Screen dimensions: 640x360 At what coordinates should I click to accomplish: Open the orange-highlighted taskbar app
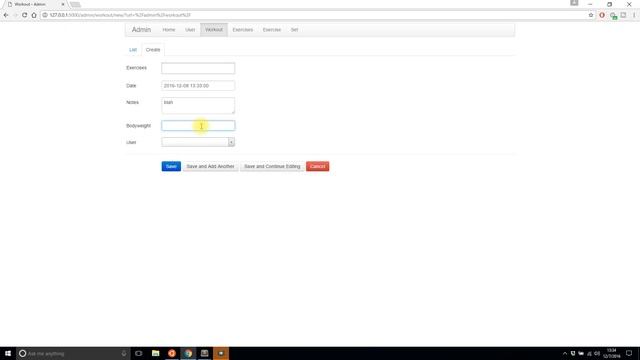click(221, 353)
